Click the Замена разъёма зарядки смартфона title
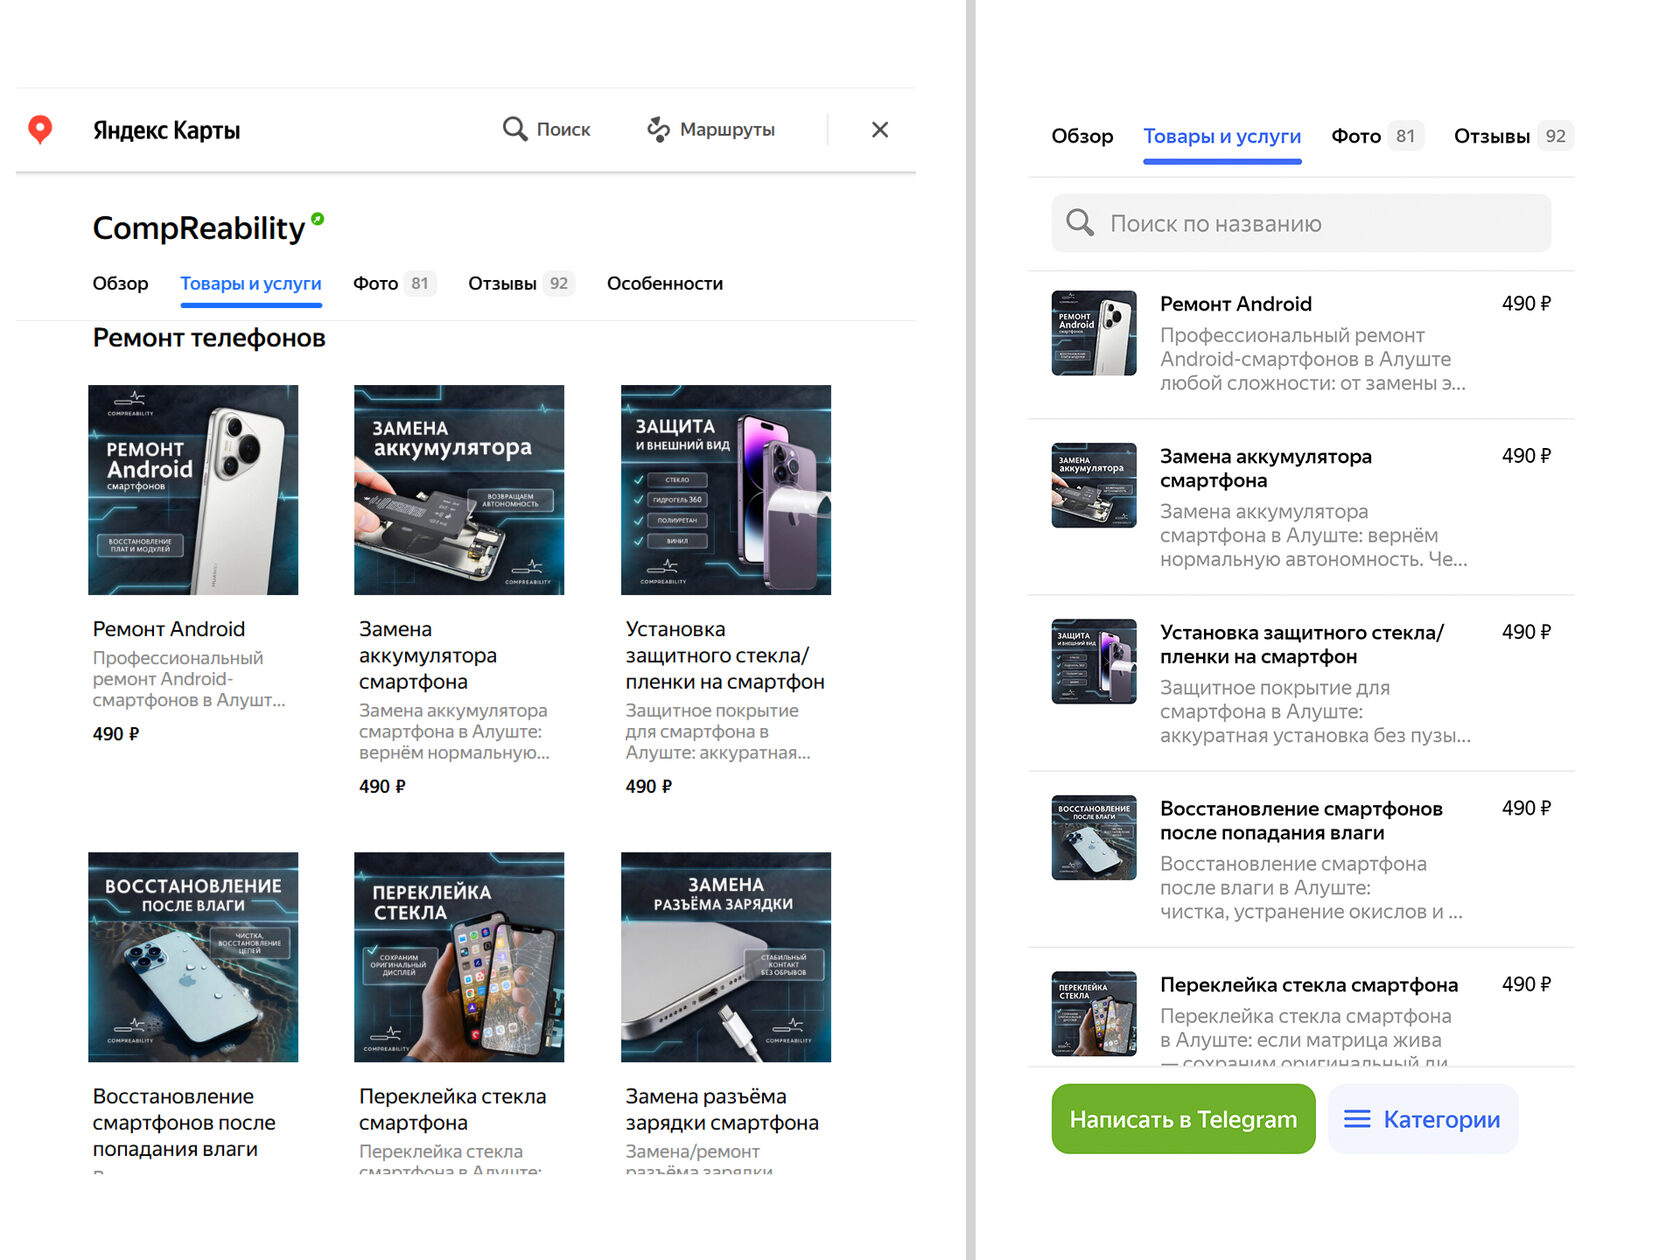This screenshot has height=1260, width=1680. 722,1109
